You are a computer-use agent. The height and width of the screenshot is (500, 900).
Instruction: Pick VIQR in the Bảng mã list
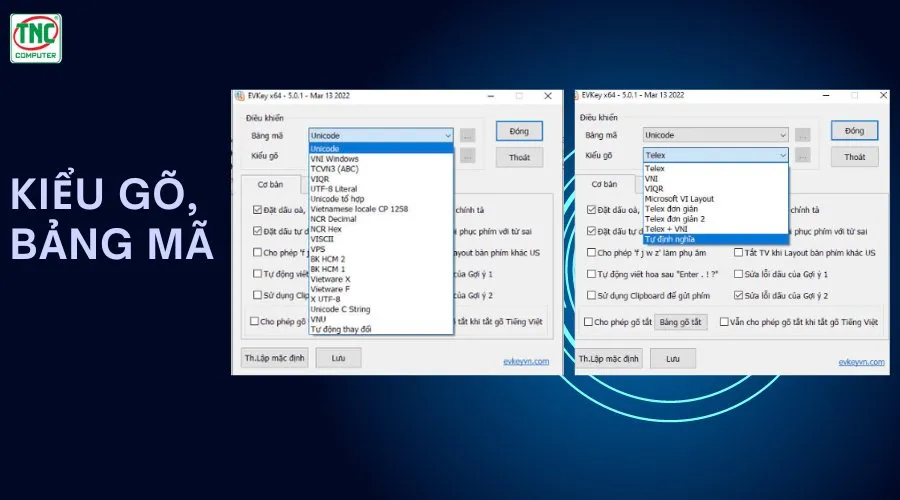coord(381,179)
